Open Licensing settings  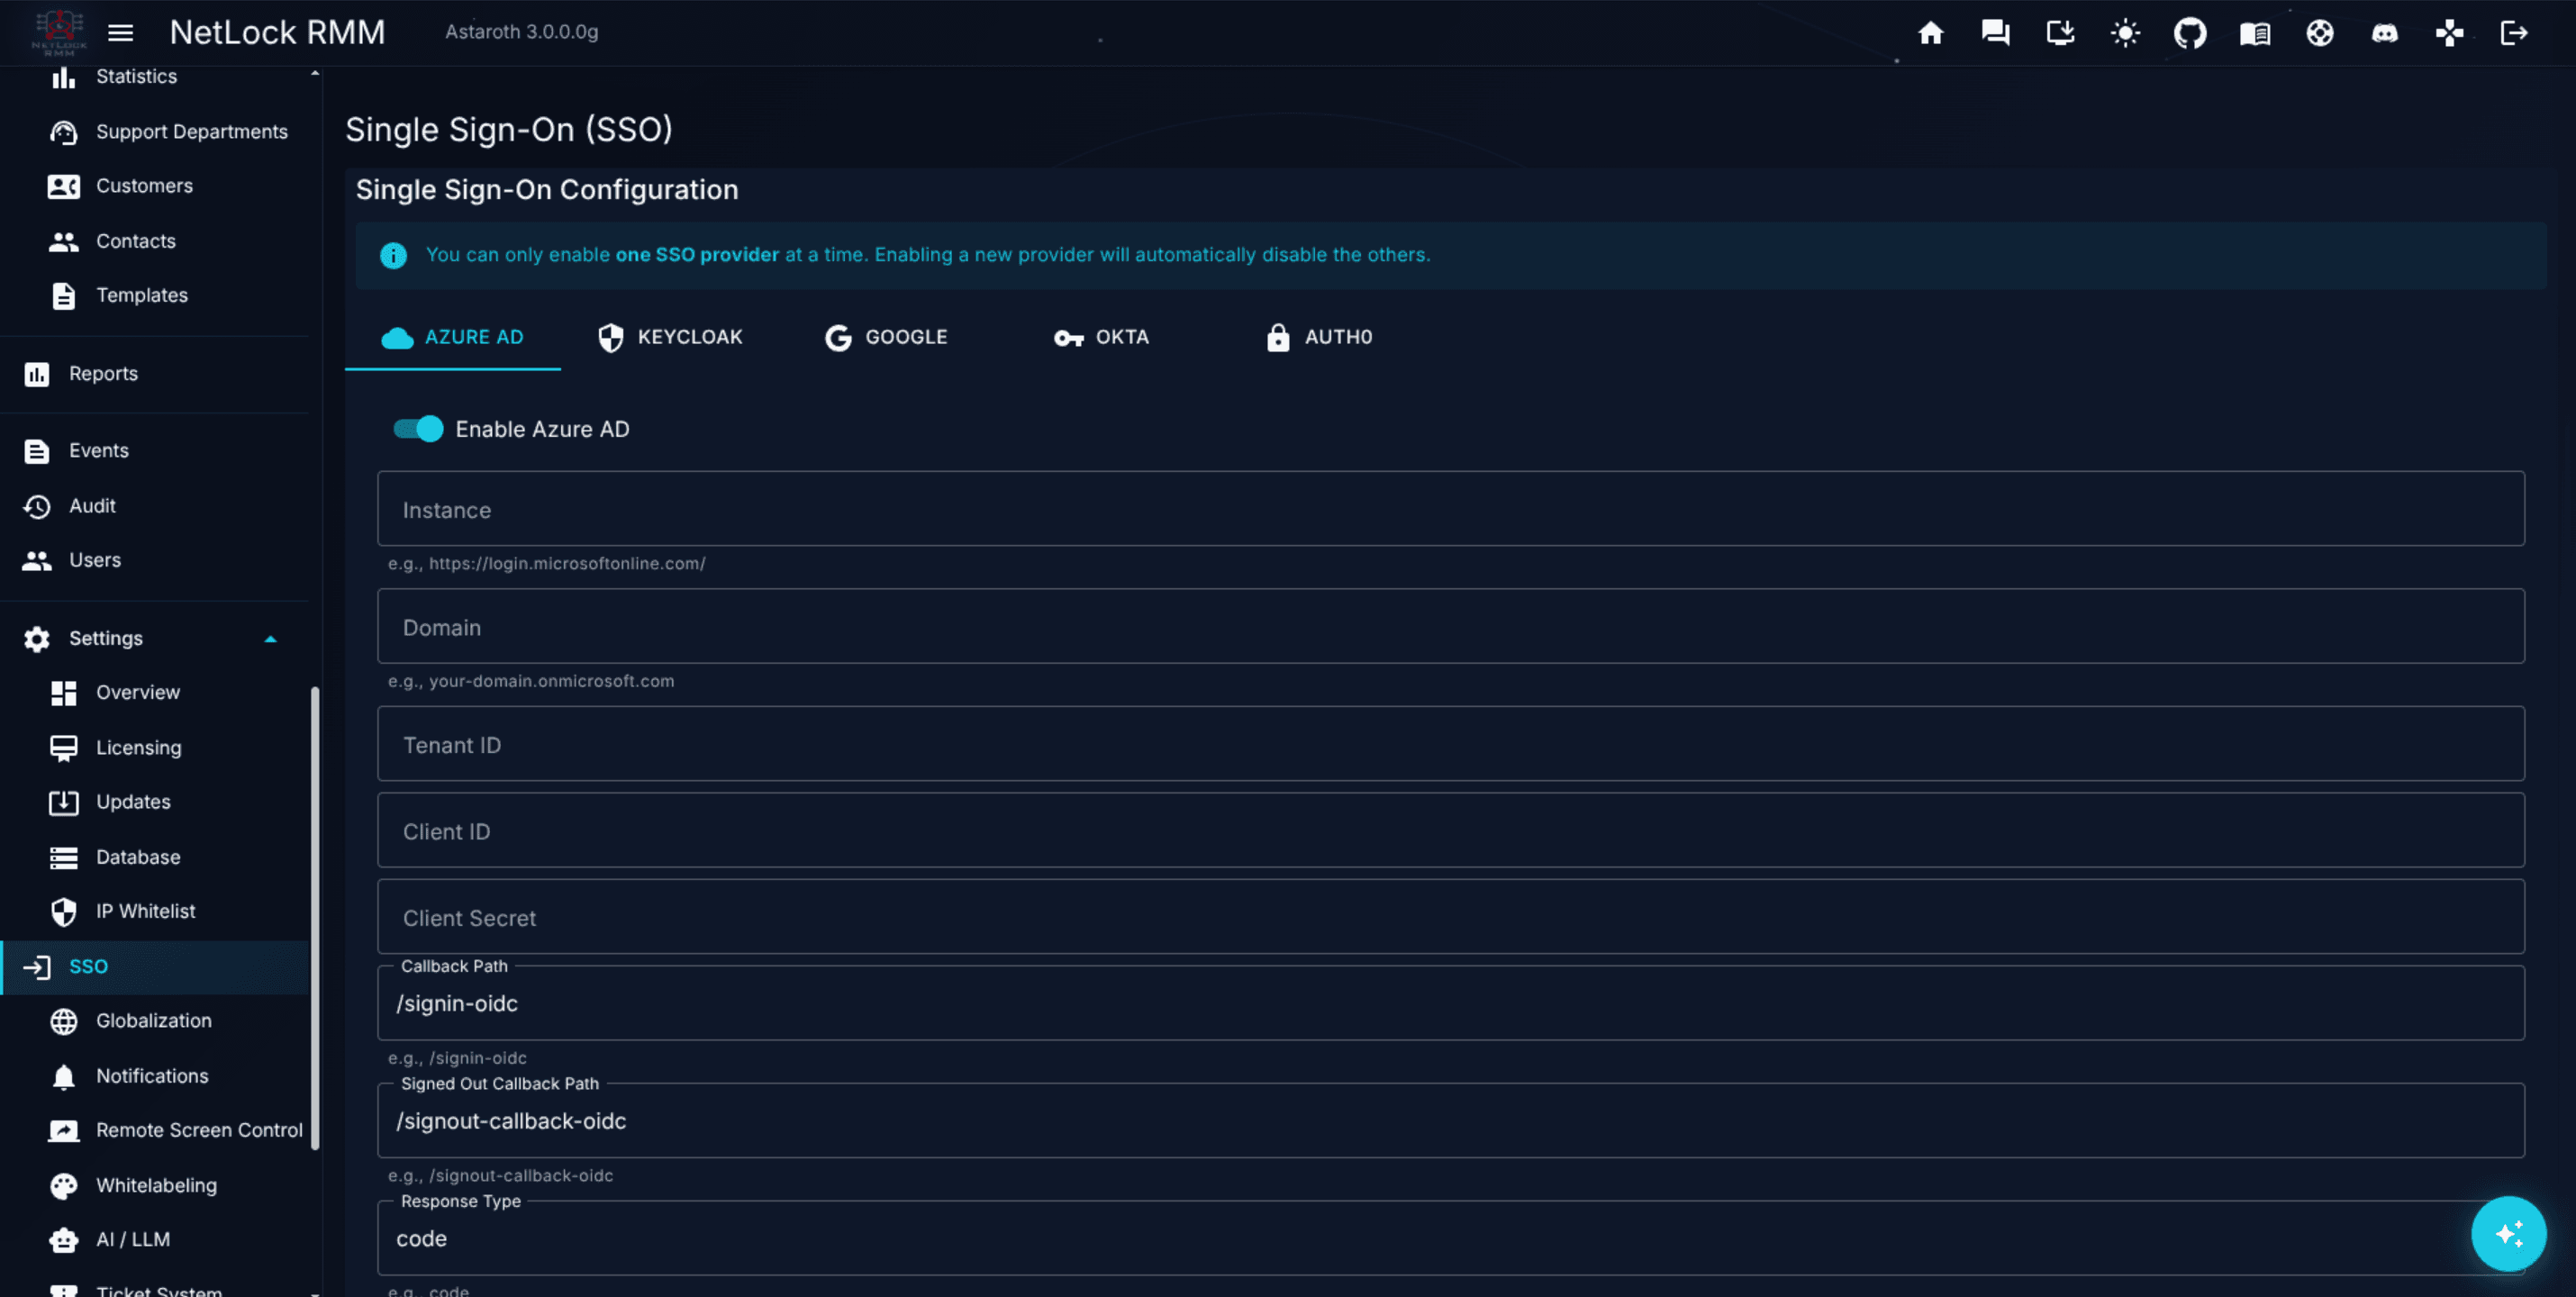[138, 748]
